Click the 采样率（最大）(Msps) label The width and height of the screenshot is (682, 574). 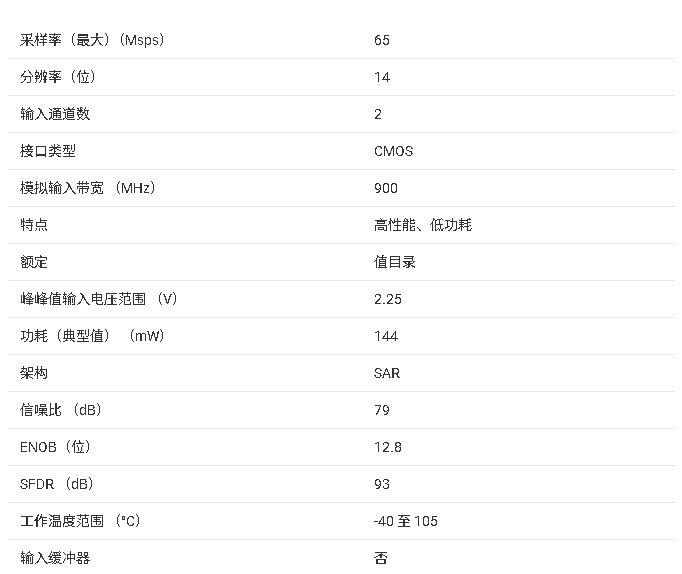92,40
